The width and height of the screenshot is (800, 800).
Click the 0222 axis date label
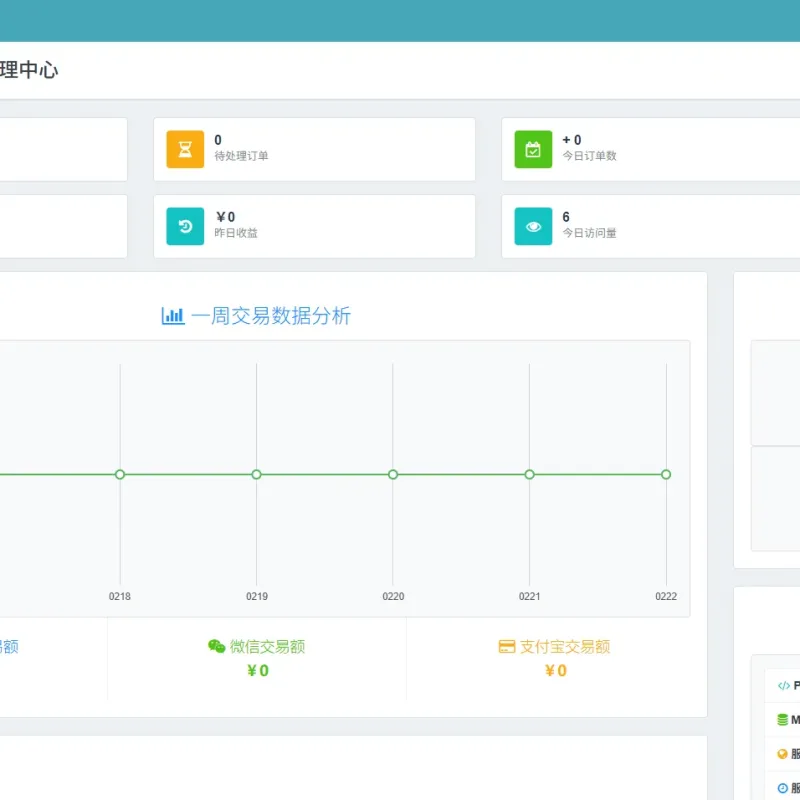click(x=666, y=596)
